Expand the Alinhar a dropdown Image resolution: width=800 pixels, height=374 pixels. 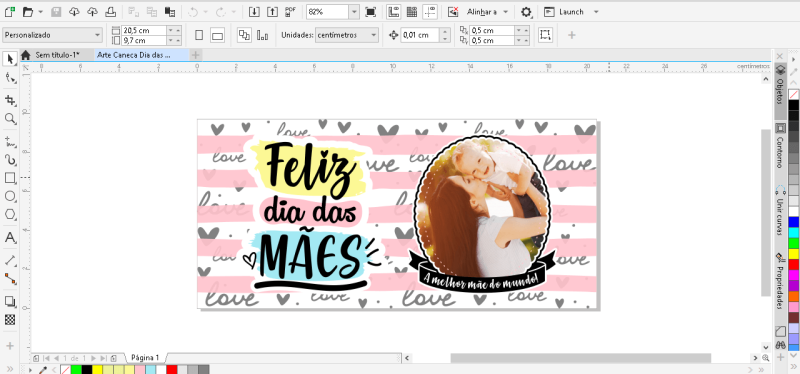tap(505, 12)
